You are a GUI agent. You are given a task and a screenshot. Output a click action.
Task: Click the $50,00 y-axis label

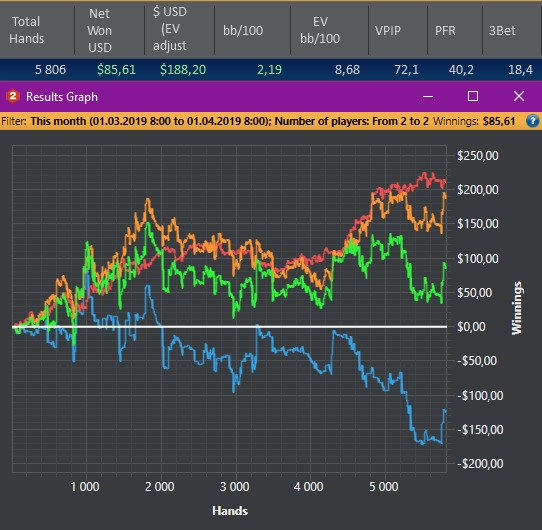pos(475,292)
